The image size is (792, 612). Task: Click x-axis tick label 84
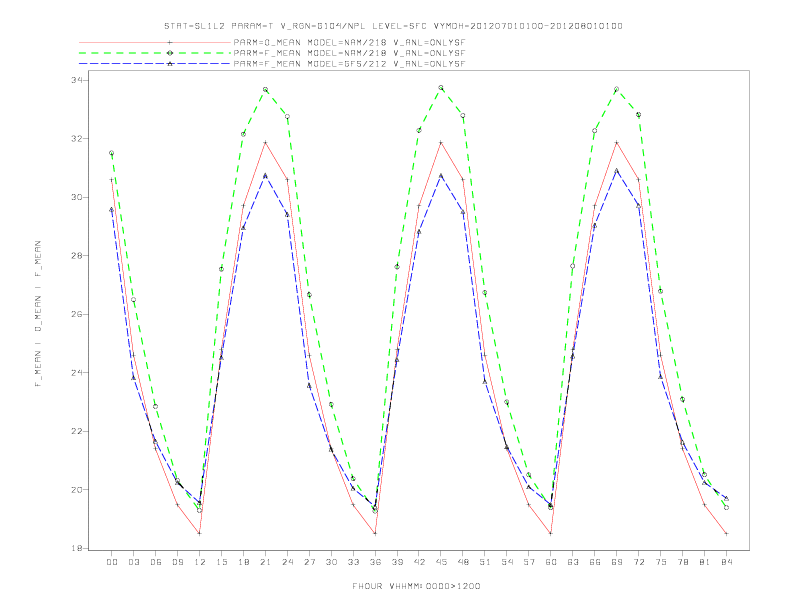coord(726,562)
